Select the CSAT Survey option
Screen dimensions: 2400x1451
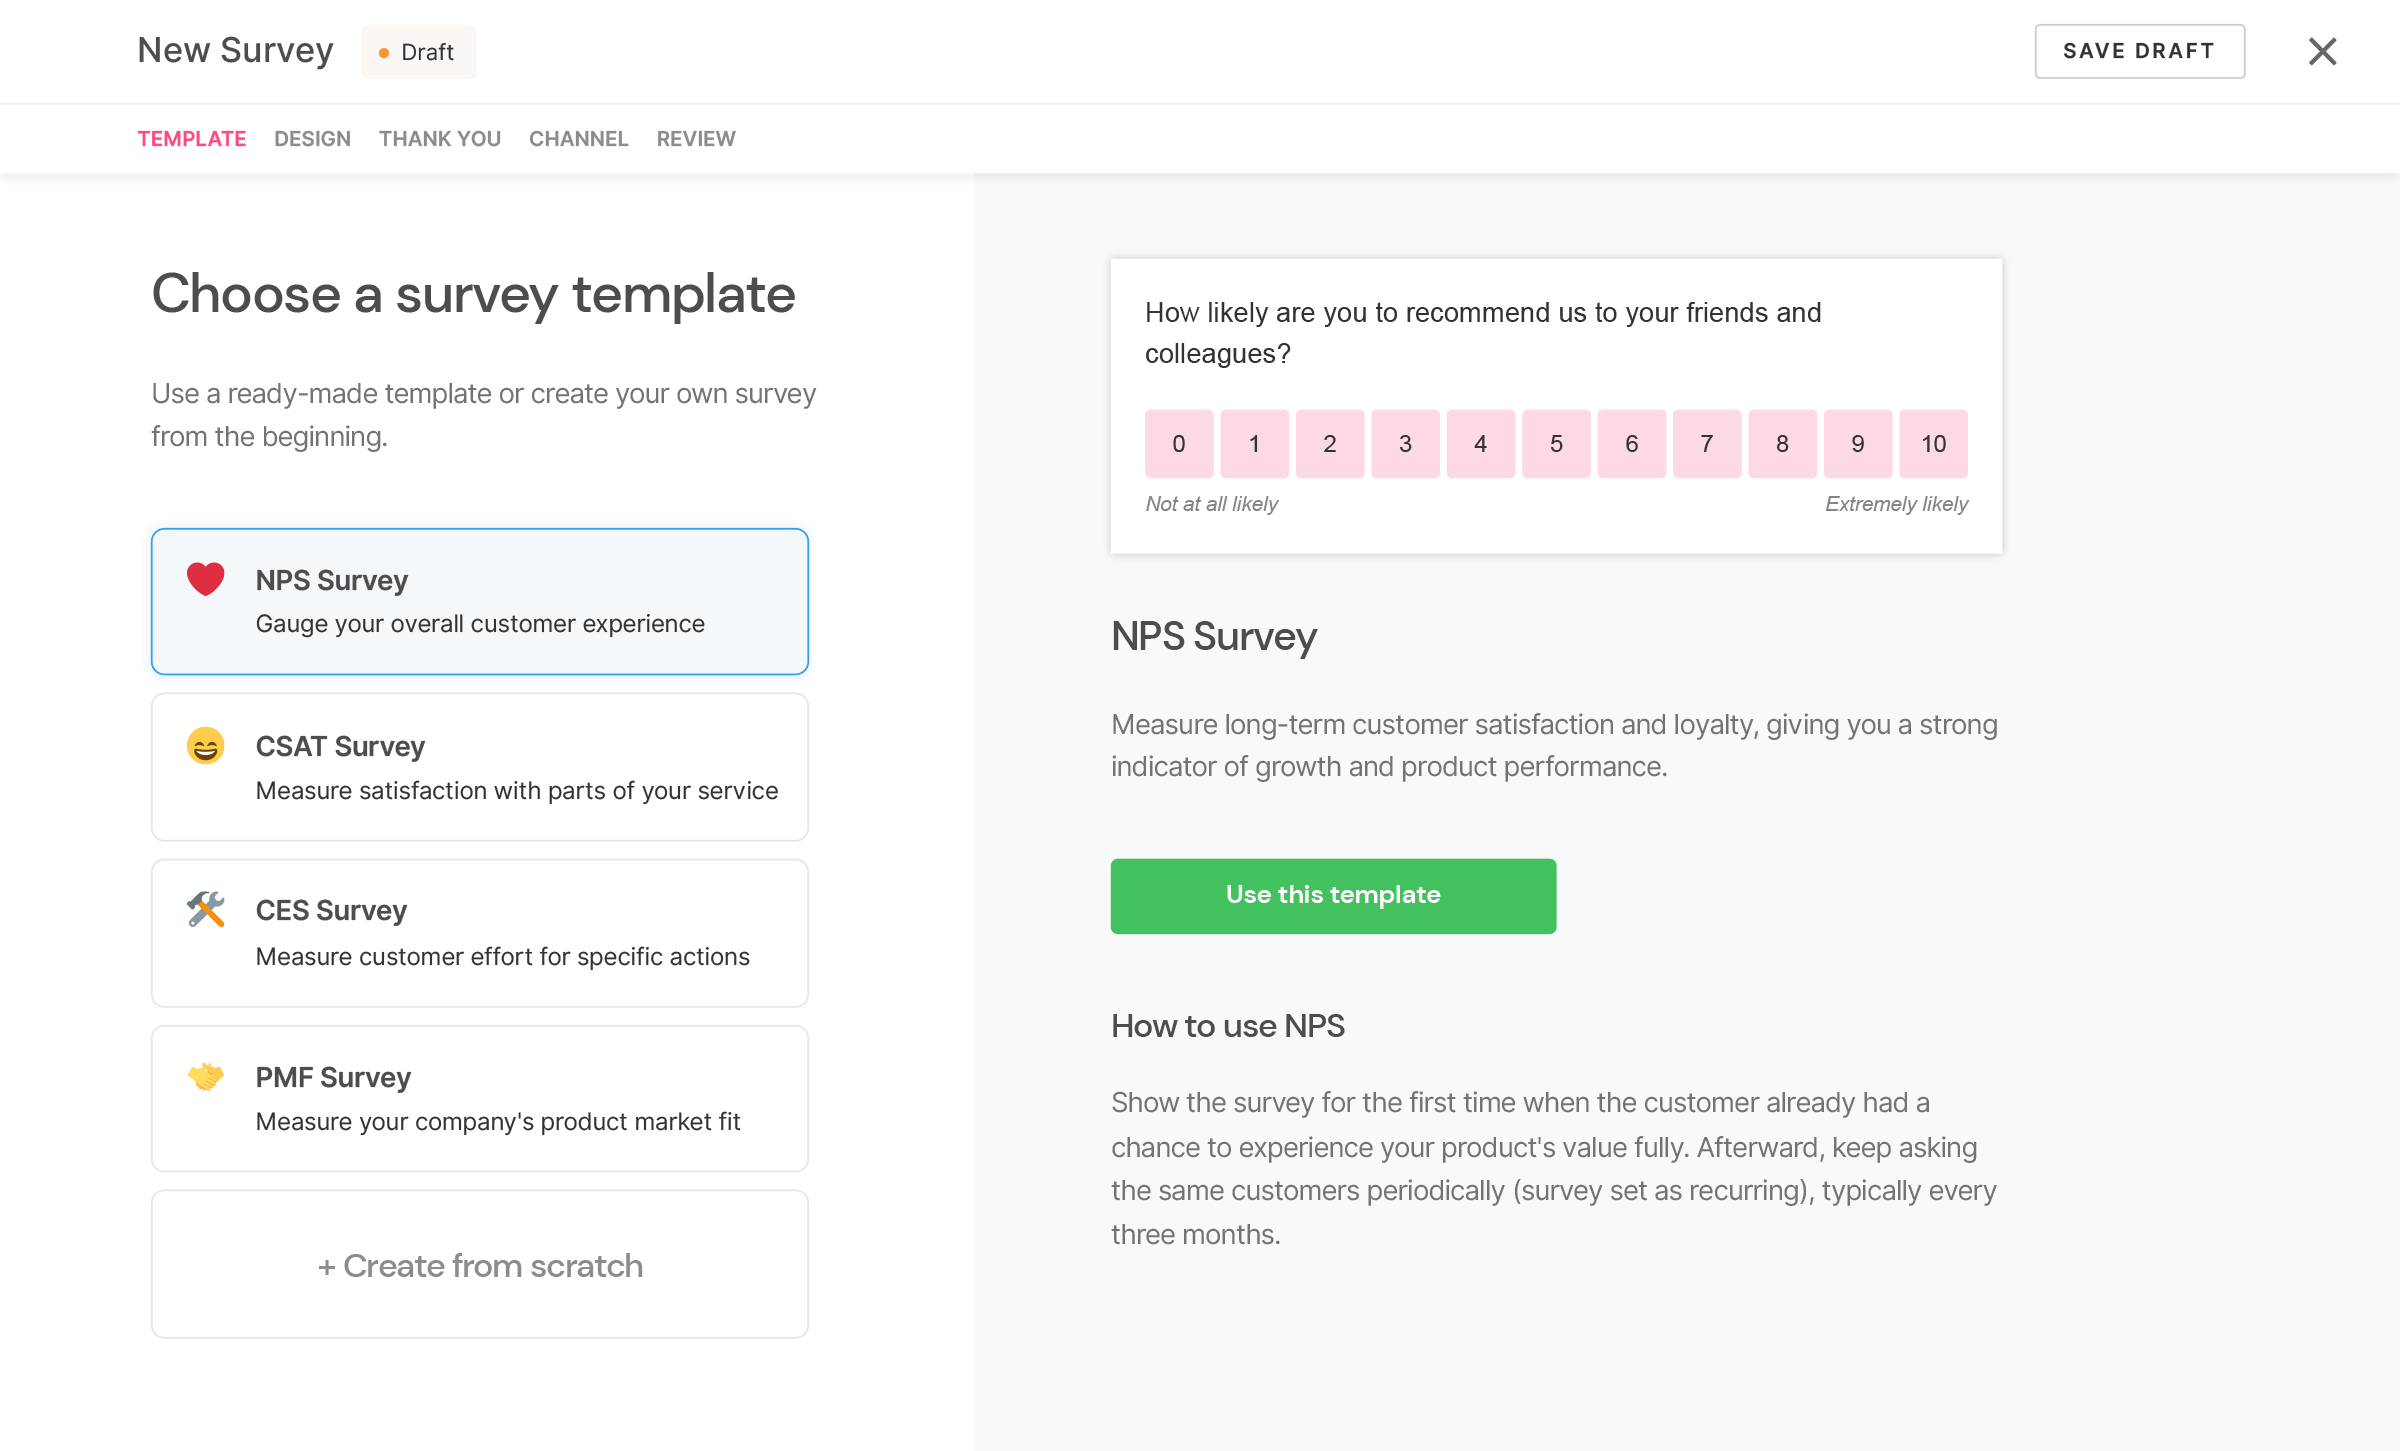point(480,767)
